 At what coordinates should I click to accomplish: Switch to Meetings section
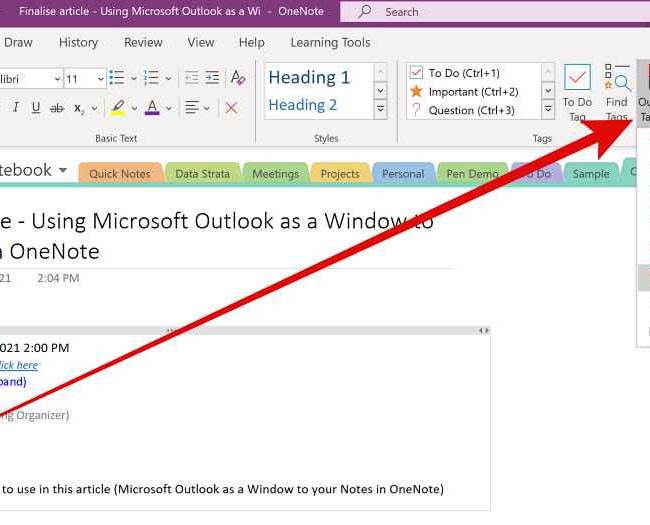click(276, 173)
